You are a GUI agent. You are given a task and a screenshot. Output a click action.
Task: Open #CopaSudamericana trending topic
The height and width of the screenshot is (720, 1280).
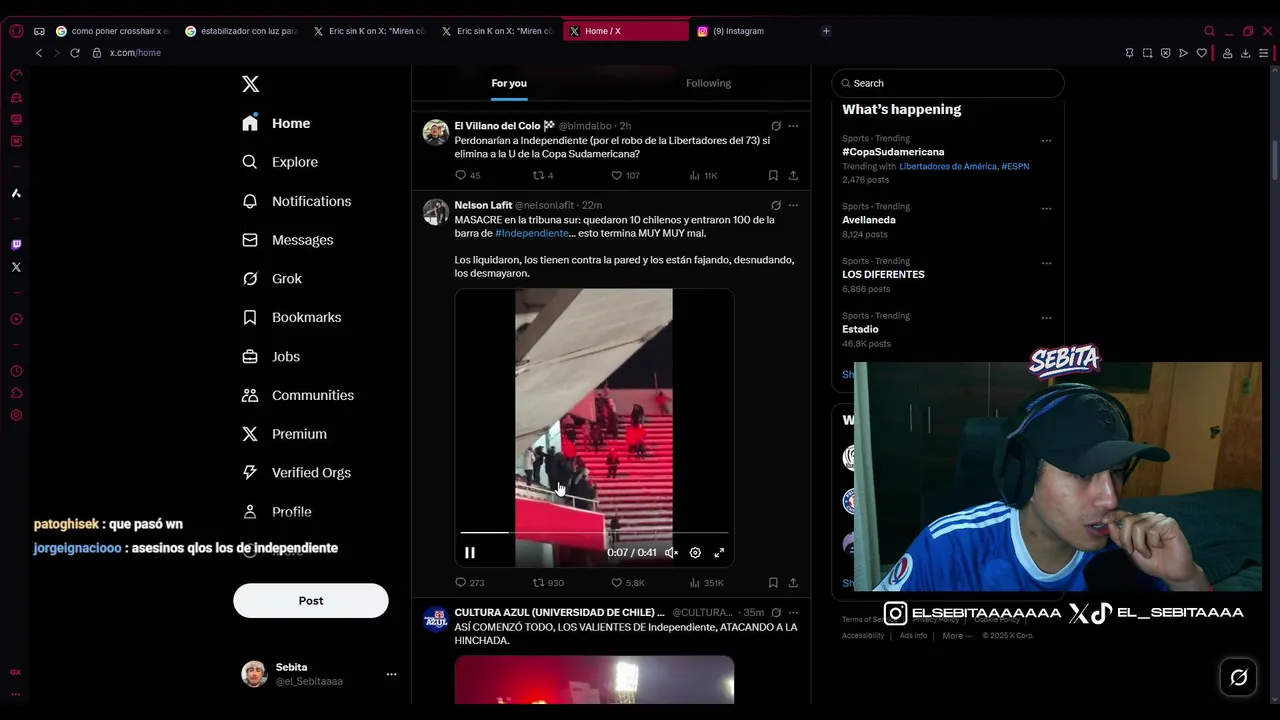(x=893, y=152)
